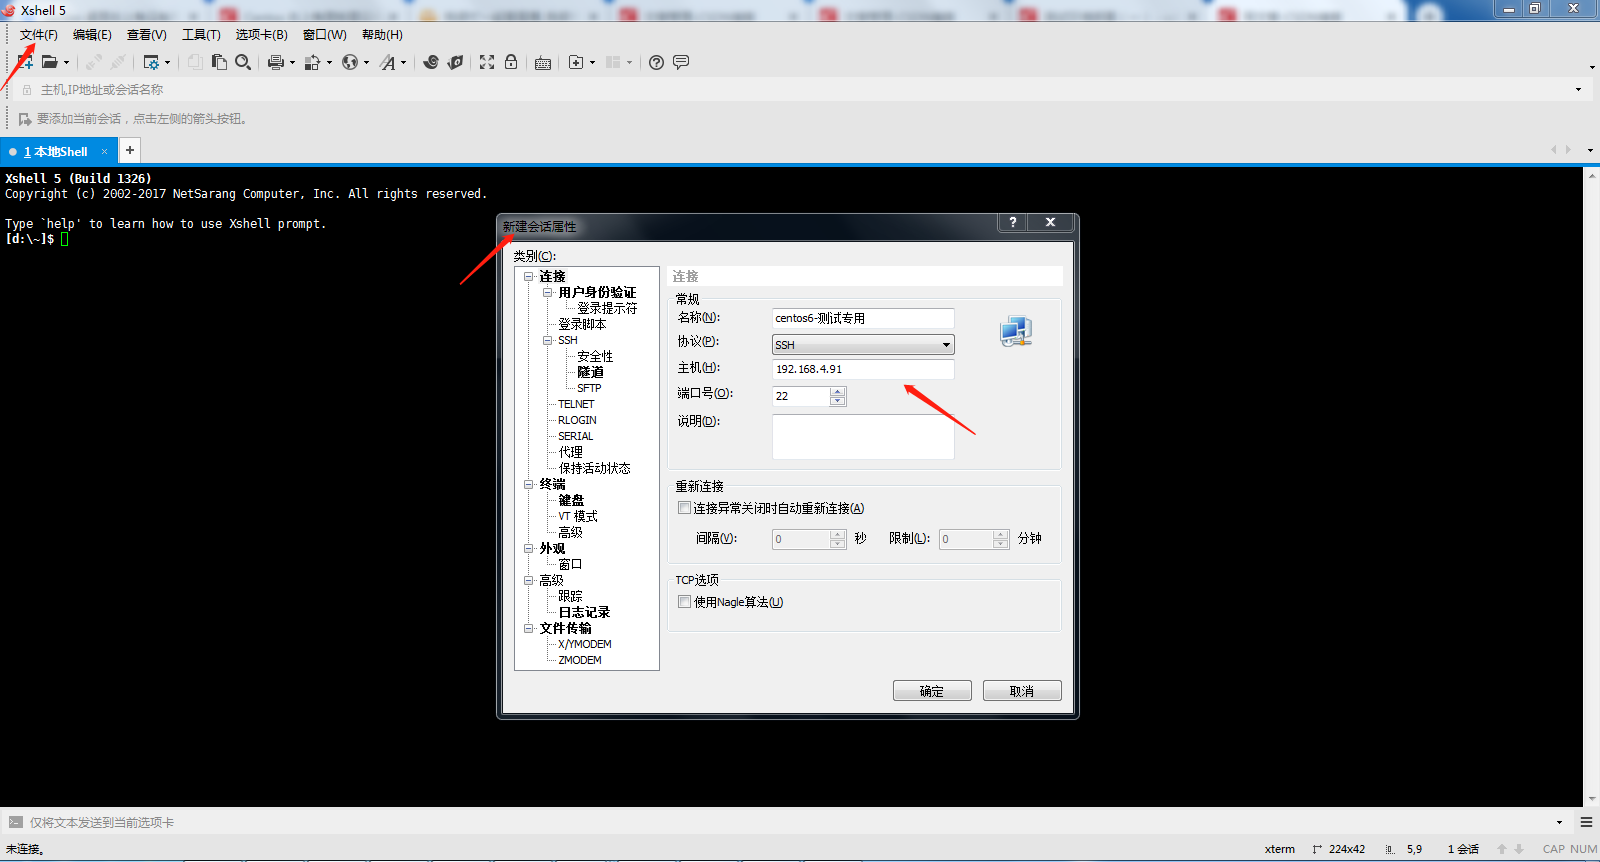Select 键盘 in category tree

coord(571,500)
